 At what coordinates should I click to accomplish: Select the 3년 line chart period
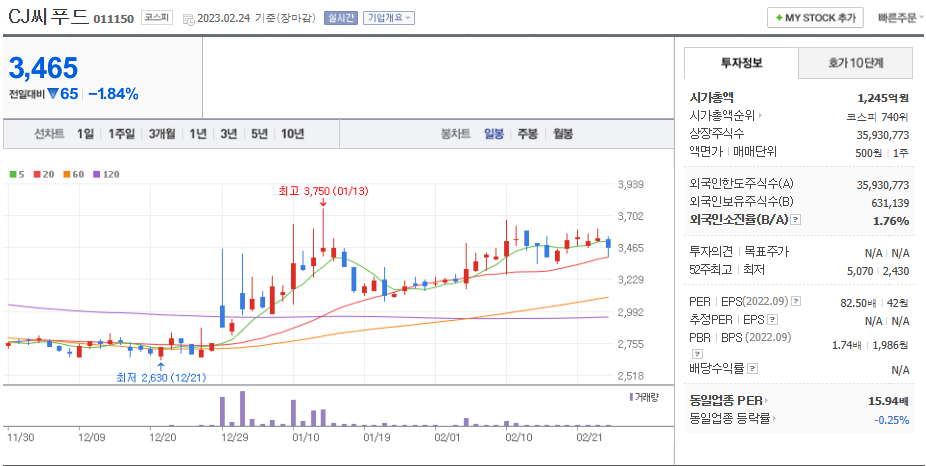(x=229, y=134)
